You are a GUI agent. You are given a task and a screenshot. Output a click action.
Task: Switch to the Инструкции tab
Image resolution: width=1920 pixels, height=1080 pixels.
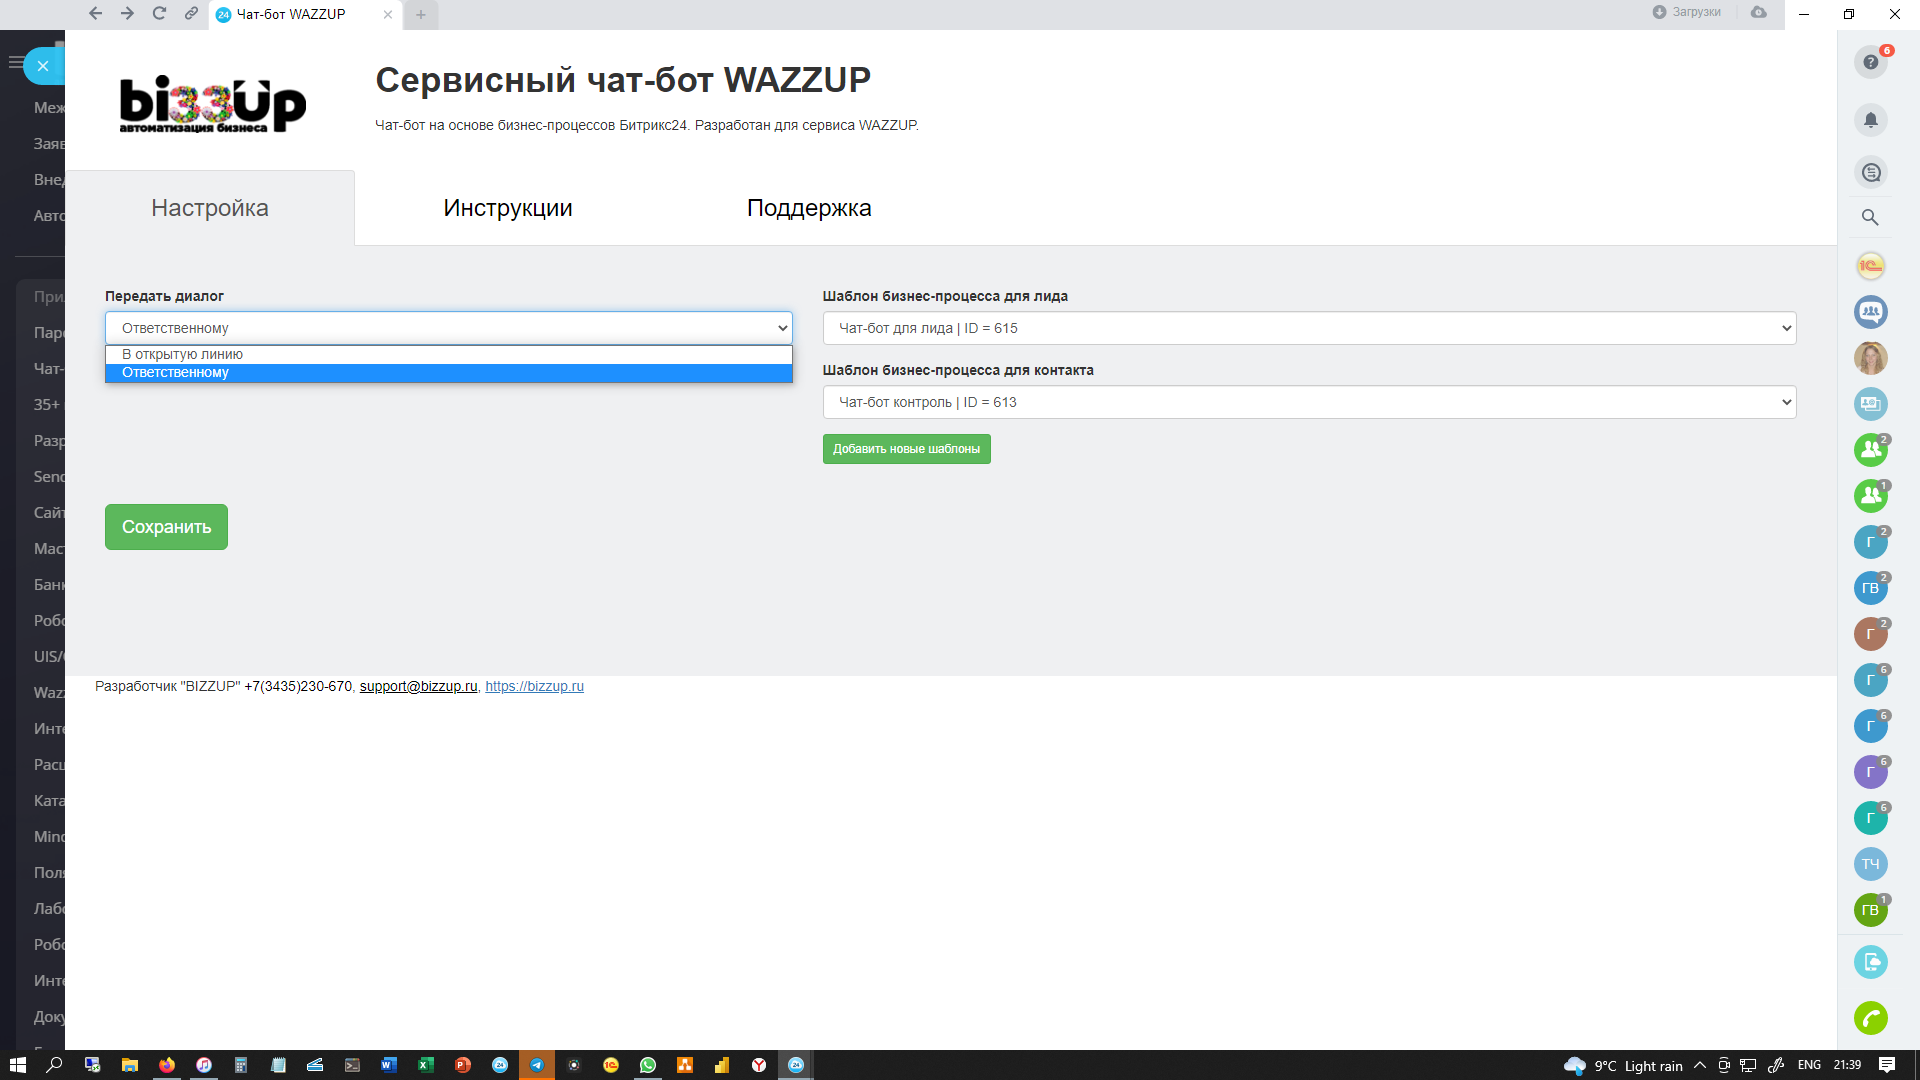tap(507, 208)
